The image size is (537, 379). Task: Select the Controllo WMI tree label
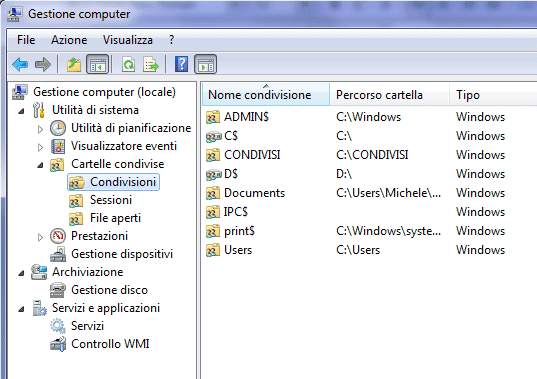click(x=110, y=344)
